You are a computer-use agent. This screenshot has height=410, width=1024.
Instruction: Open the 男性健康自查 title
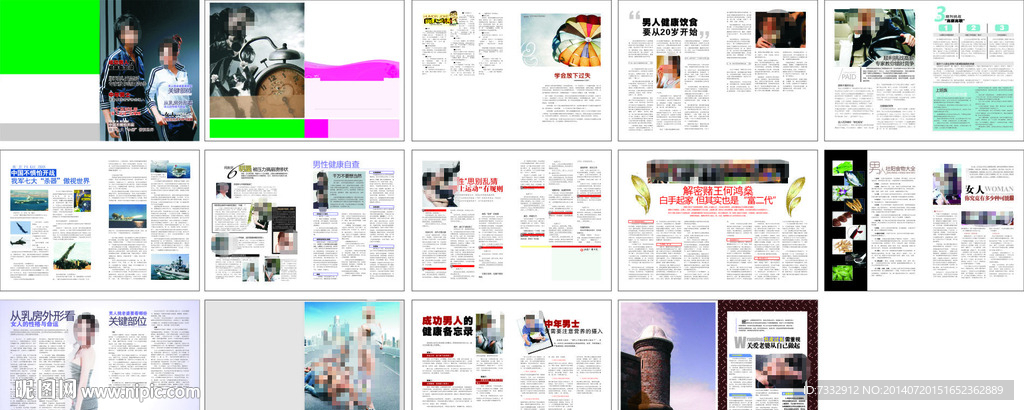[335, 164]
